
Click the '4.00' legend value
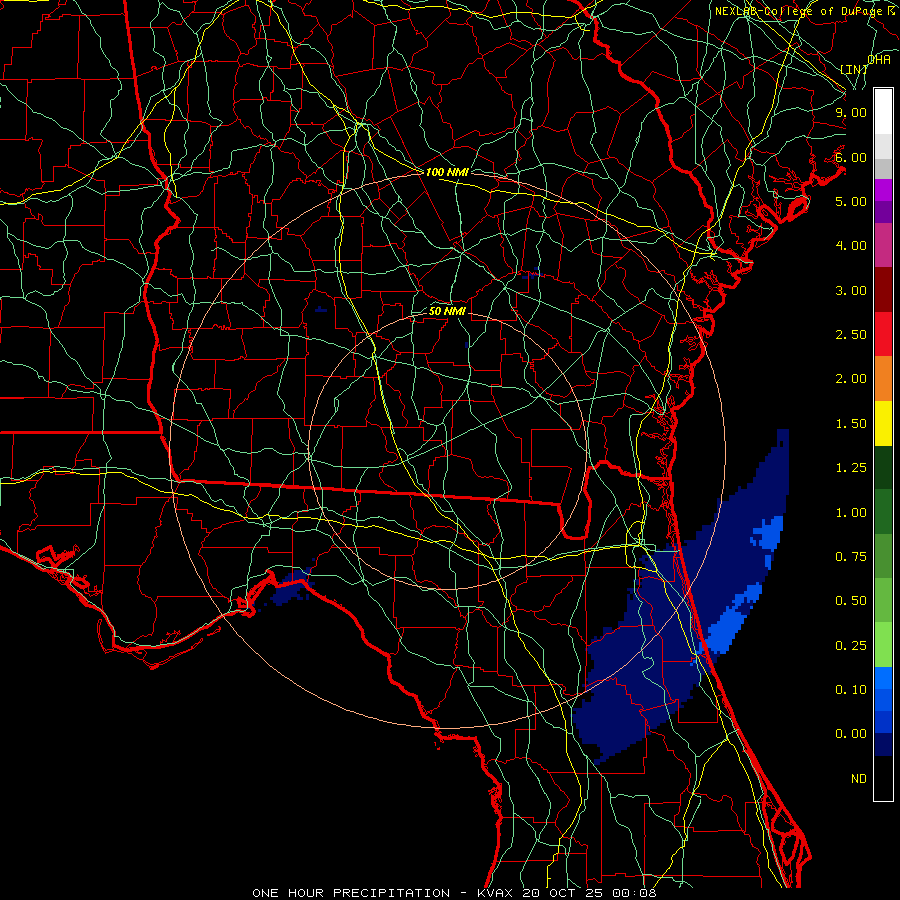click(851, 246)
